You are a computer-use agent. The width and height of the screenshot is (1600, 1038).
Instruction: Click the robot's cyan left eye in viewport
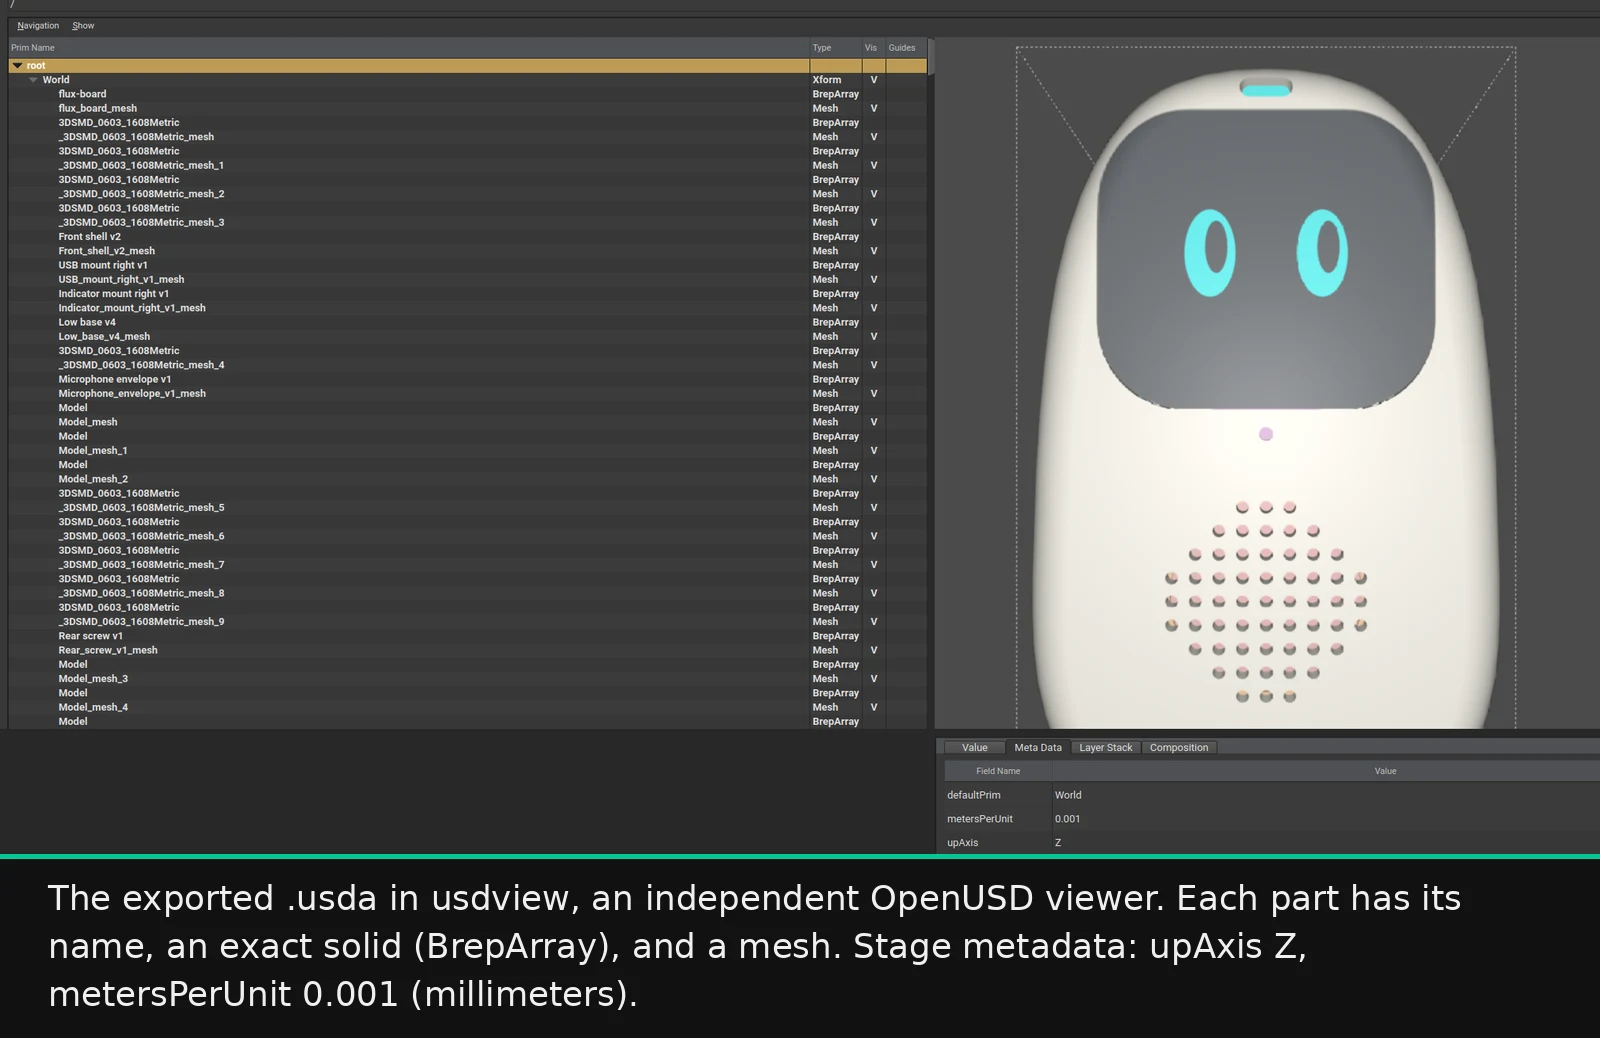1210,252
